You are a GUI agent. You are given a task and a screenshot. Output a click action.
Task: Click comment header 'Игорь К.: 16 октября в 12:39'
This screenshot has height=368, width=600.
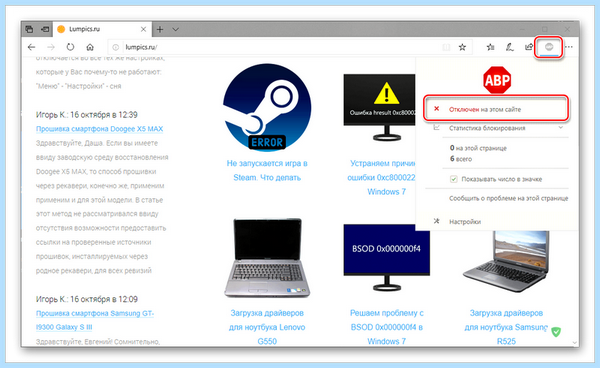click(x=87, y=115)
